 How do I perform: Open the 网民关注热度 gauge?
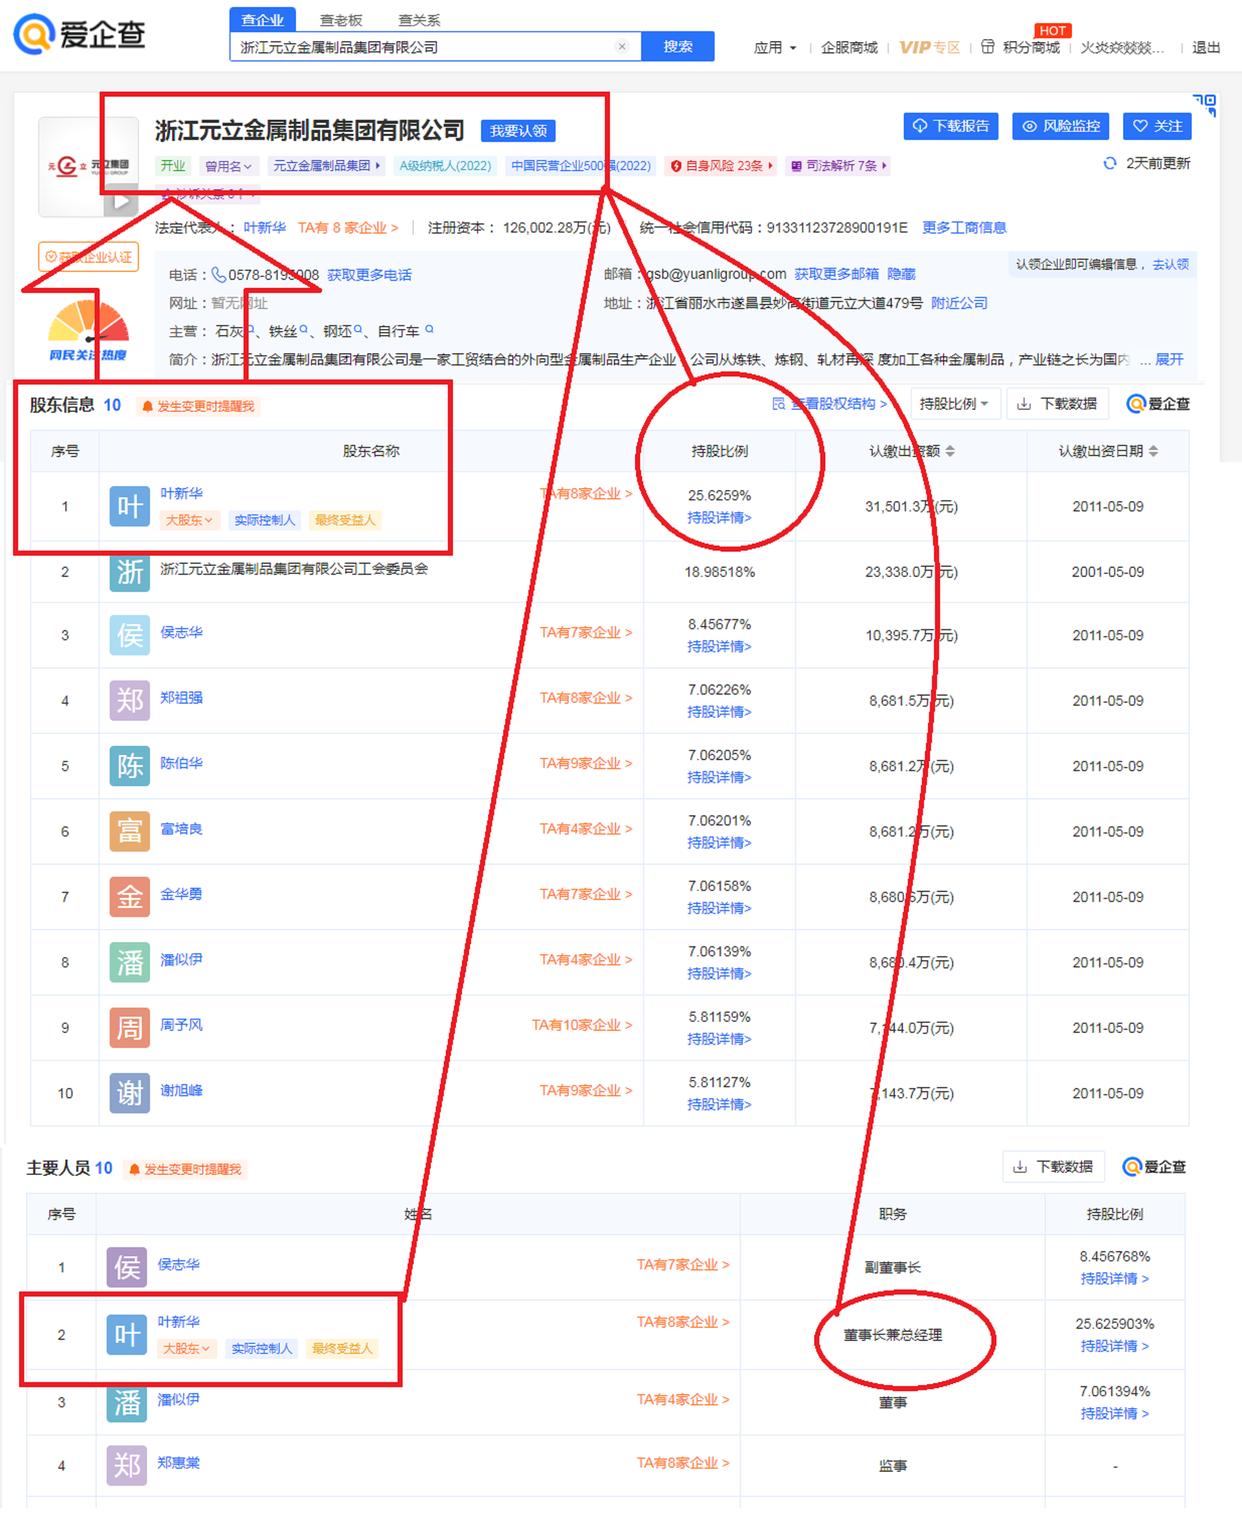click(x=89, y=331)
